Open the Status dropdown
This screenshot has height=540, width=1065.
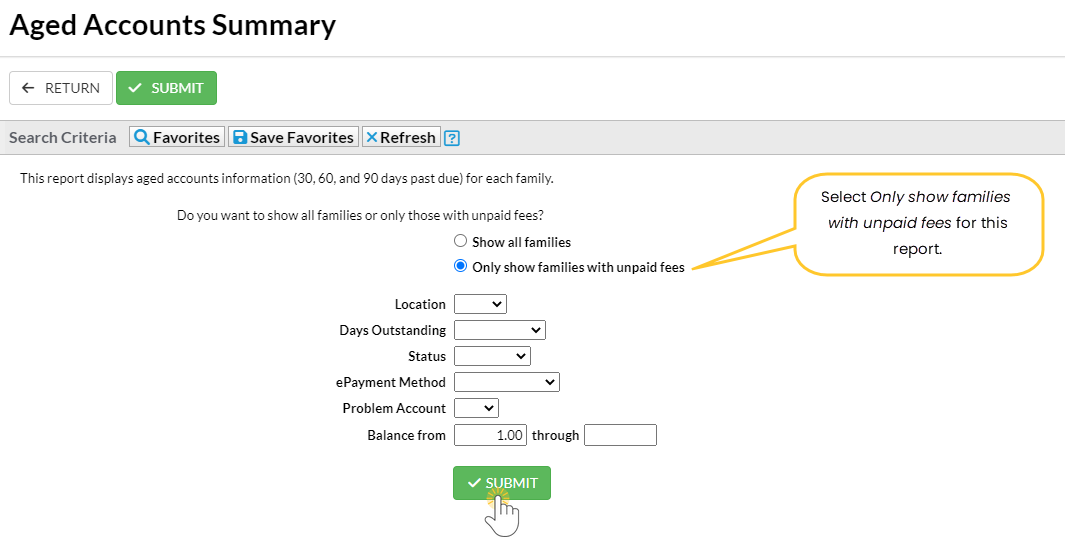492,356
